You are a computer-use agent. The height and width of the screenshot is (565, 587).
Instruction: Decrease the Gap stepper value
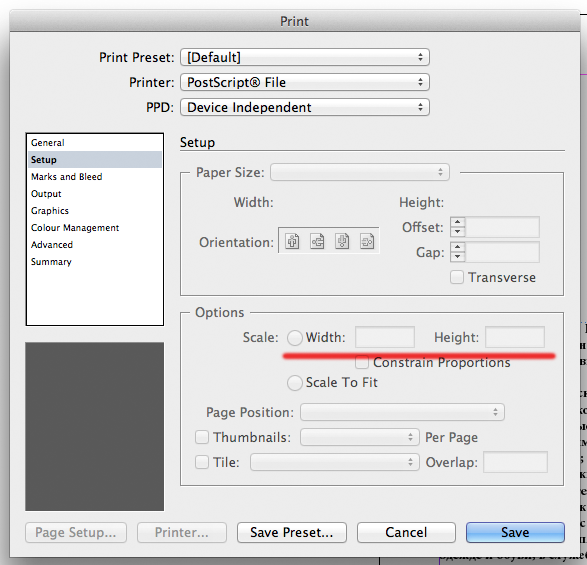457,257
